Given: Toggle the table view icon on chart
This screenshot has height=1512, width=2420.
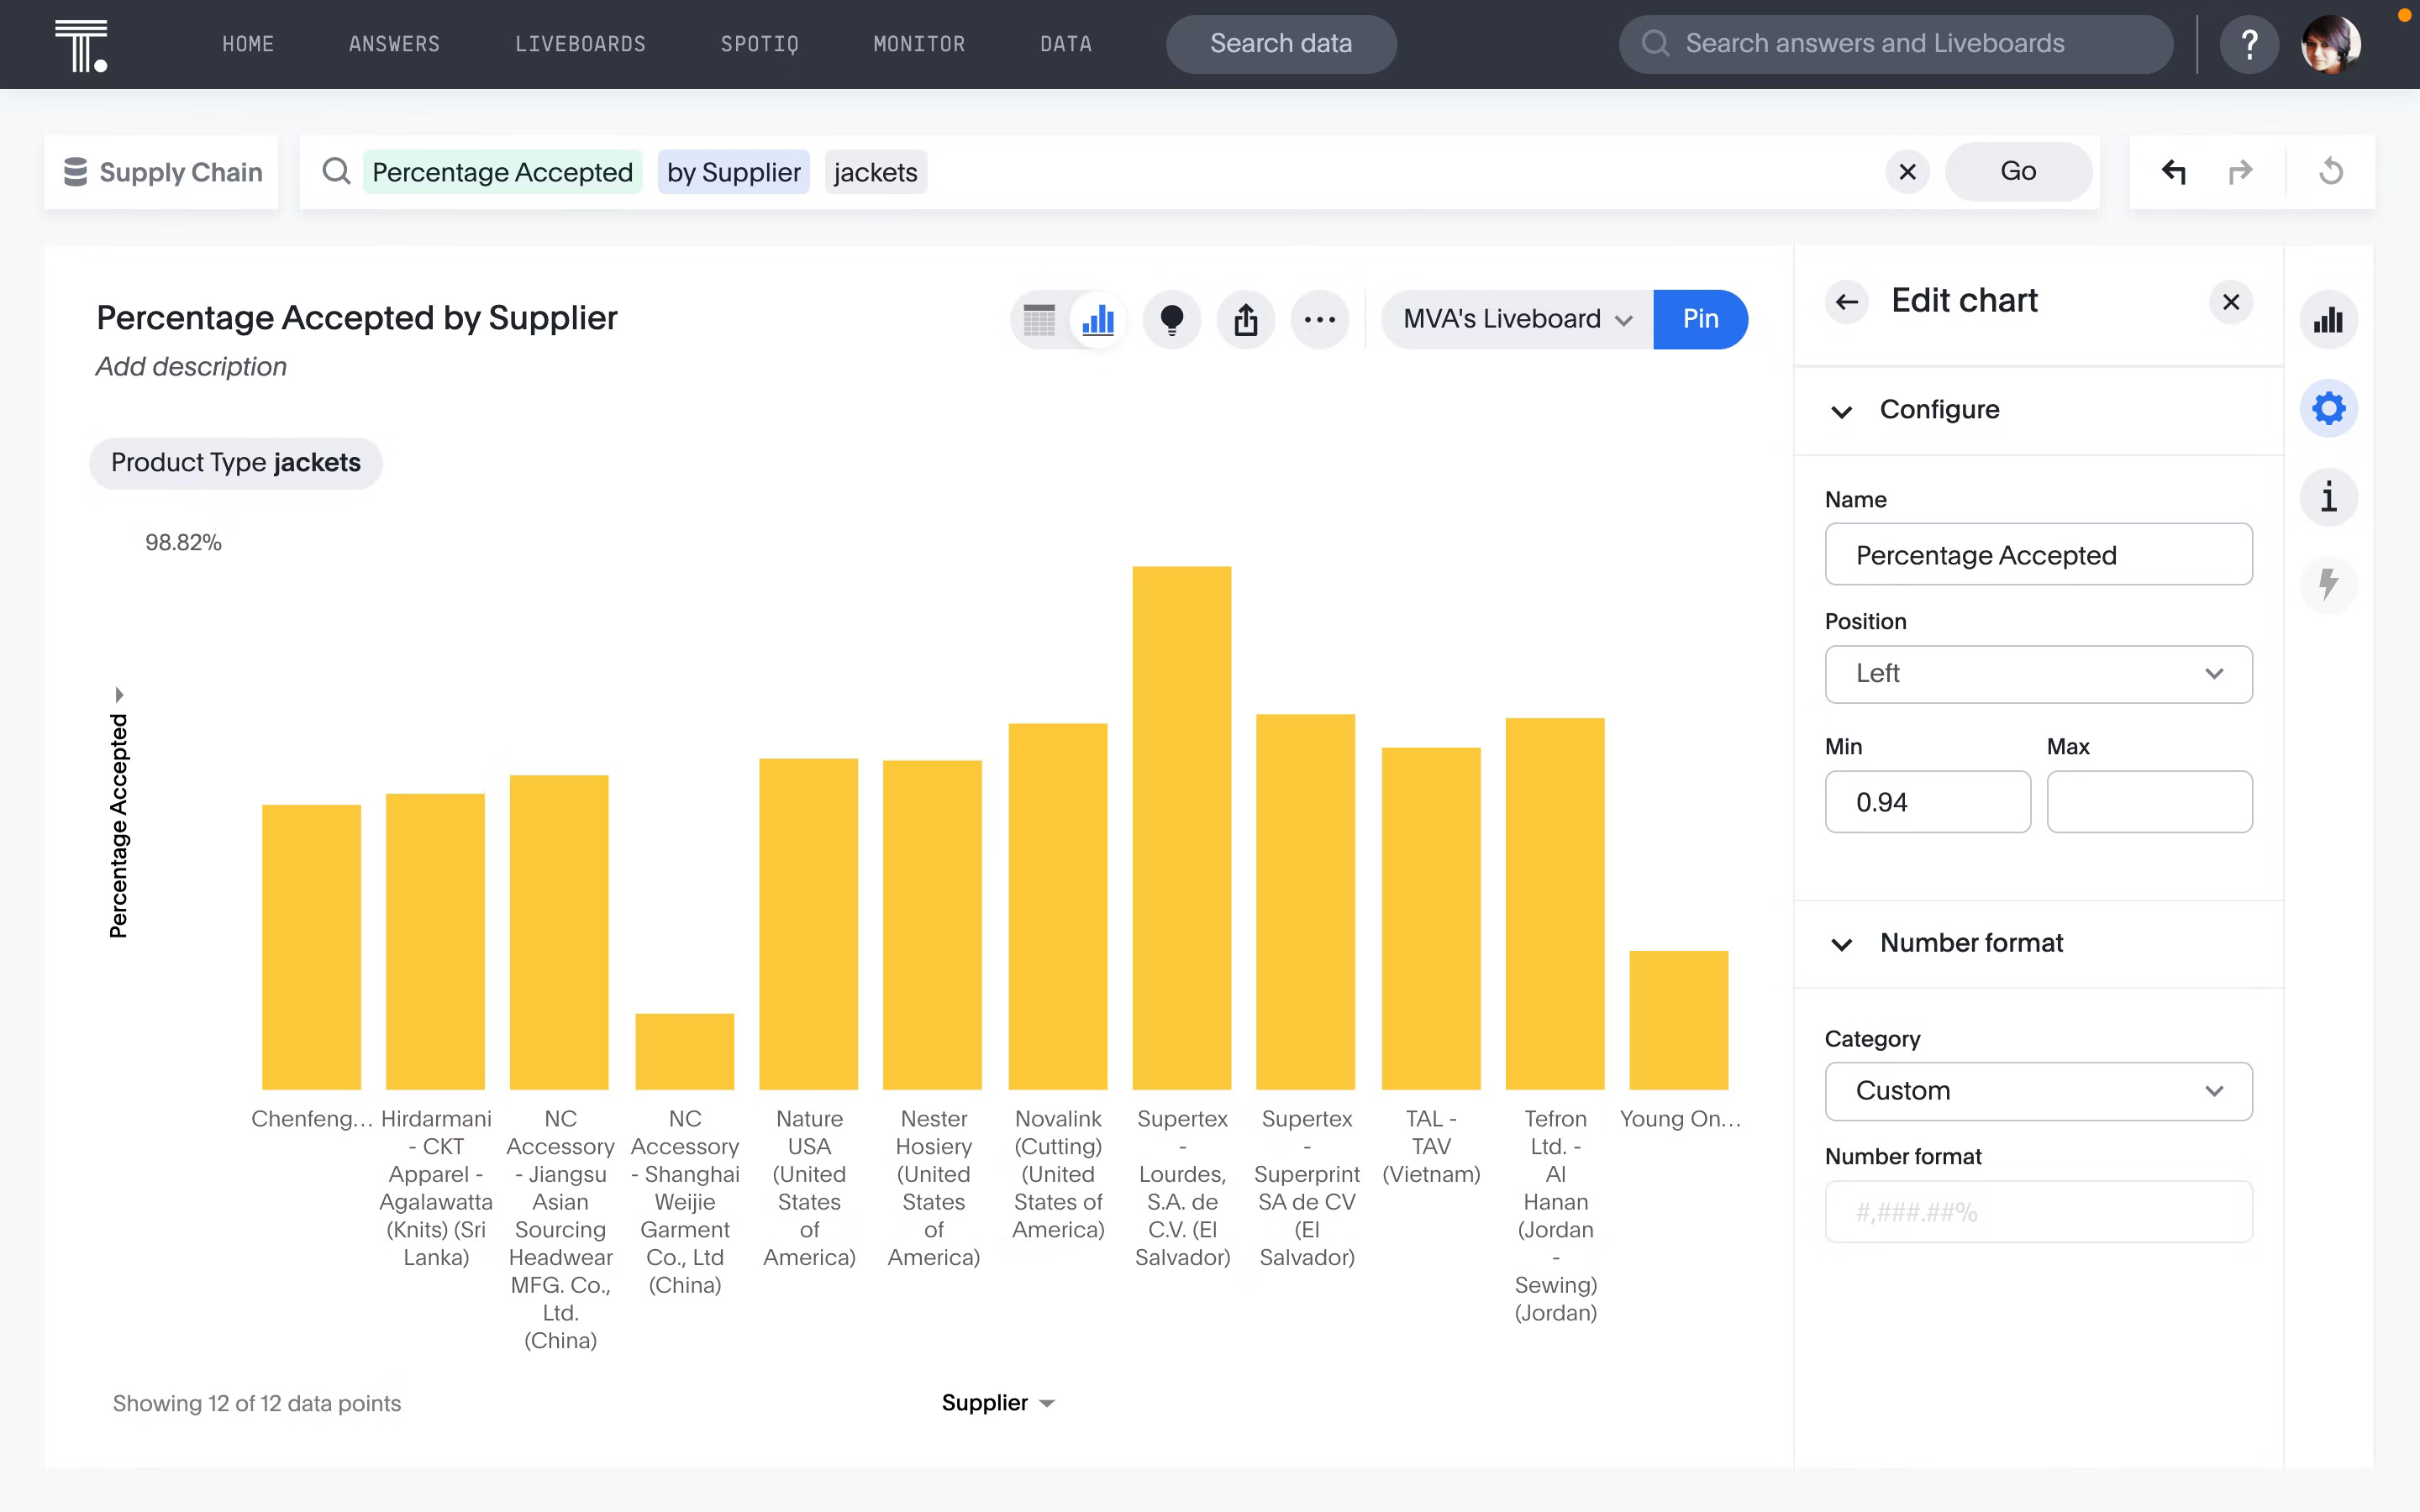Looking at the screenshot, I should (1039, 318).
